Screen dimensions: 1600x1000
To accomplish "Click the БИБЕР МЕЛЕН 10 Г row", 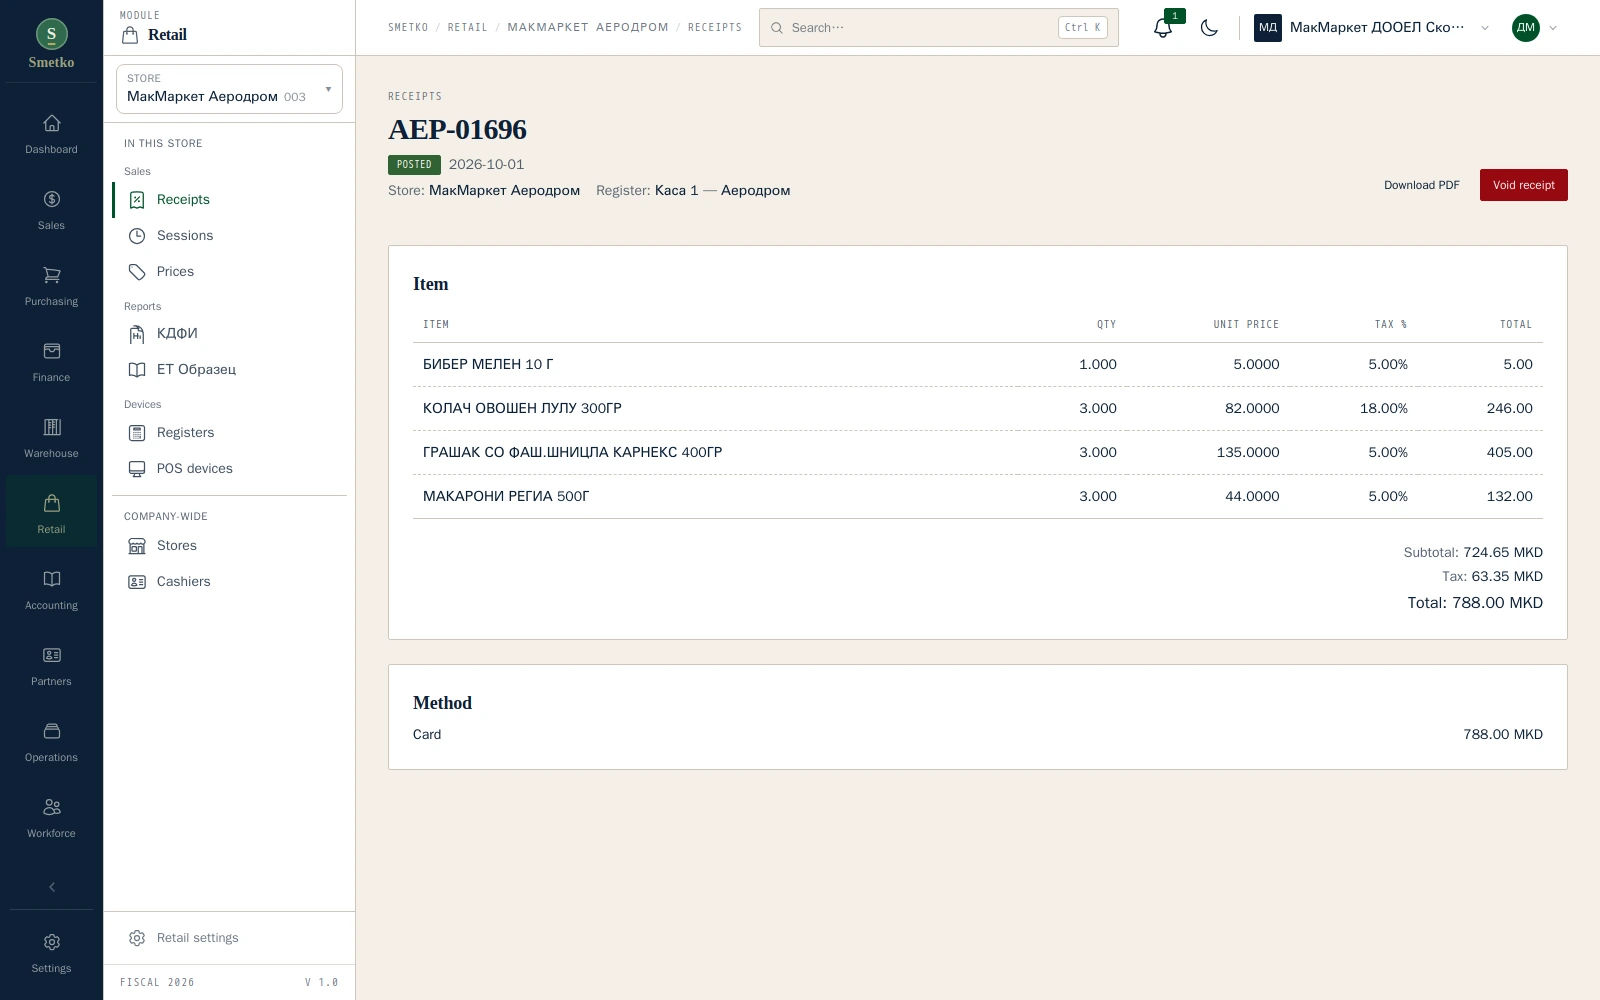I will [977, 365].
